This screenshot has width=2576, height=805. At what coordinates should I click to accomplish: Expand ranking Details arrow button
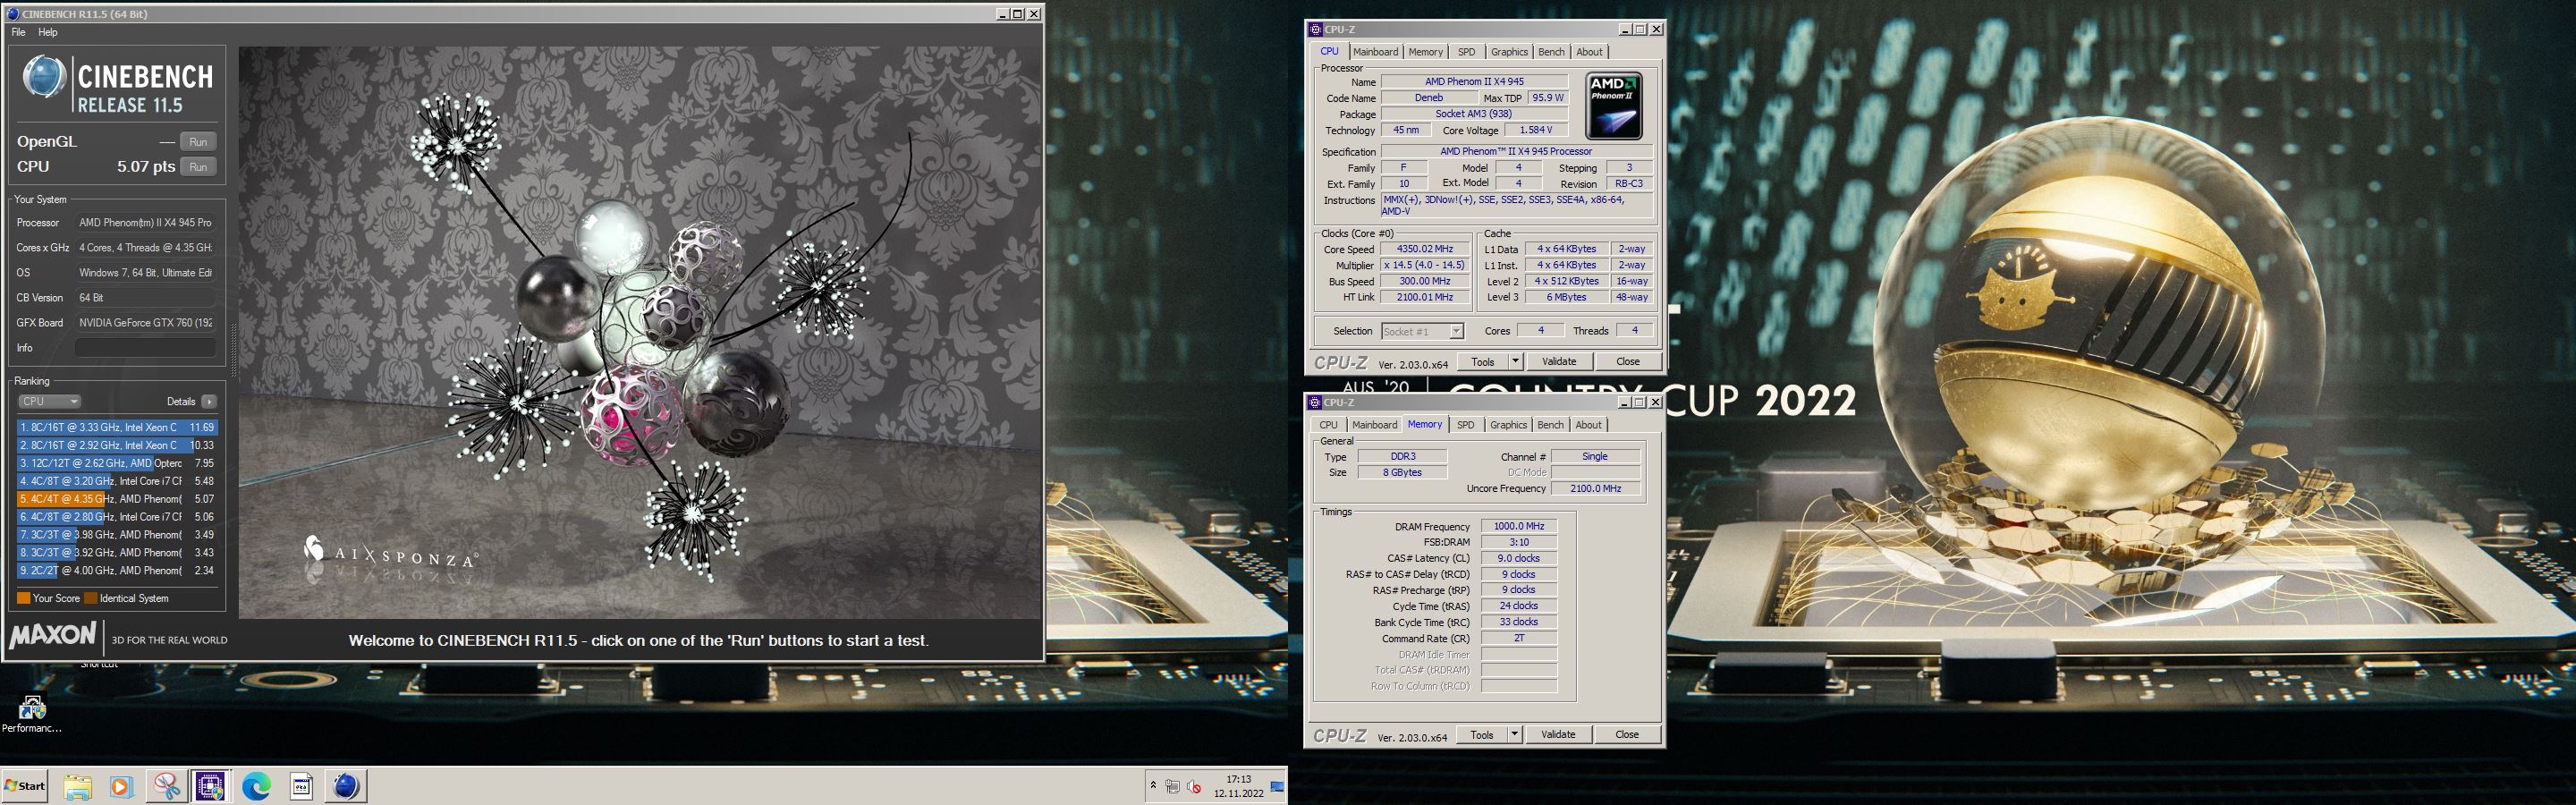click(x=209, y=401)
